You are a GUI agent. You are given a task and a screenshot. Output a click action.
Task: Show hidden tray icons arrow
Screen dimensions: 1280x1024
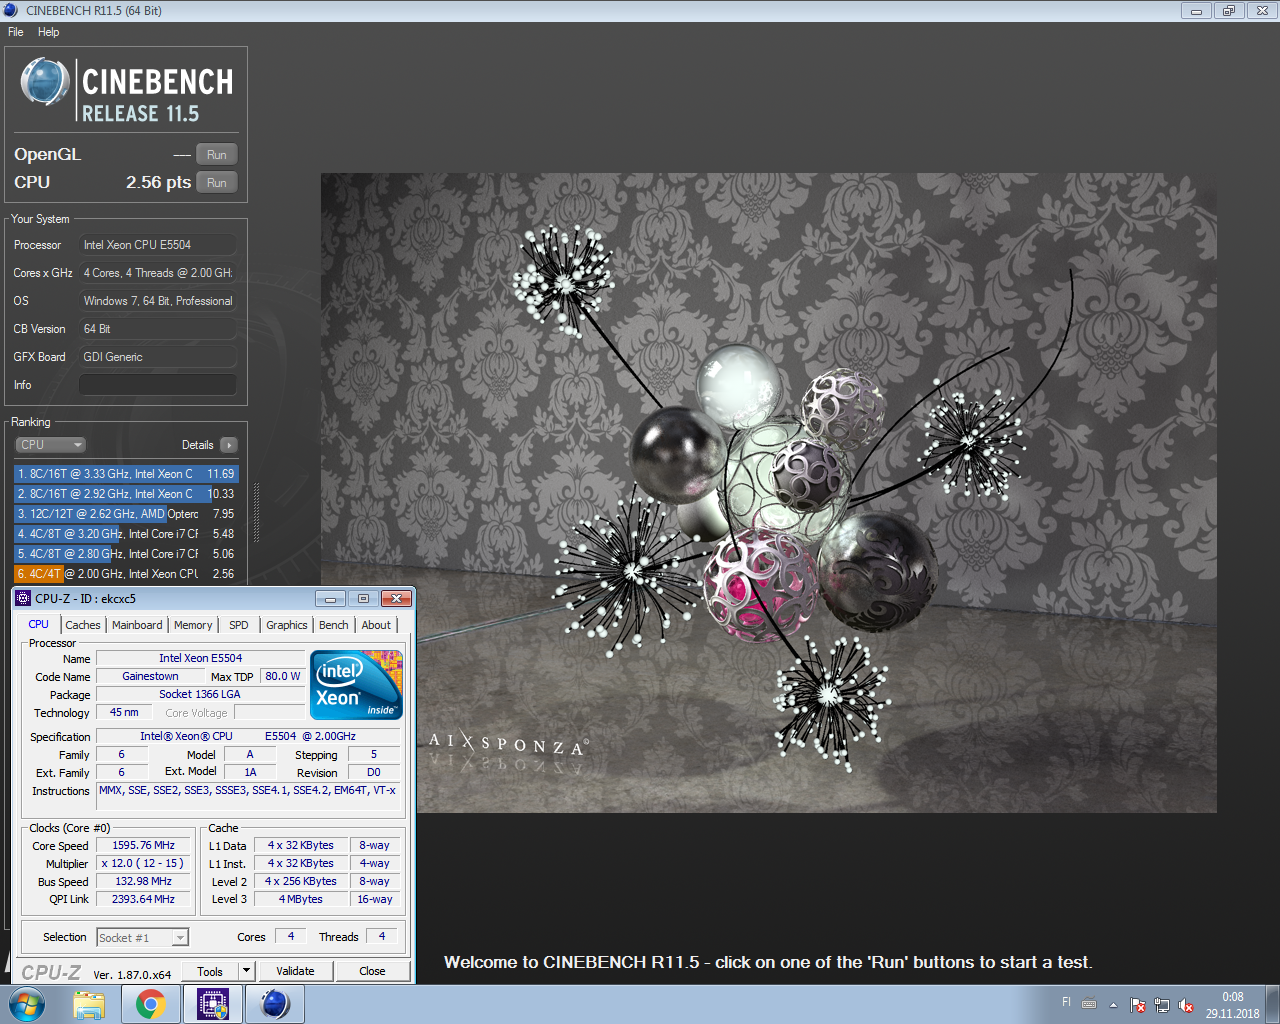1113,1005
